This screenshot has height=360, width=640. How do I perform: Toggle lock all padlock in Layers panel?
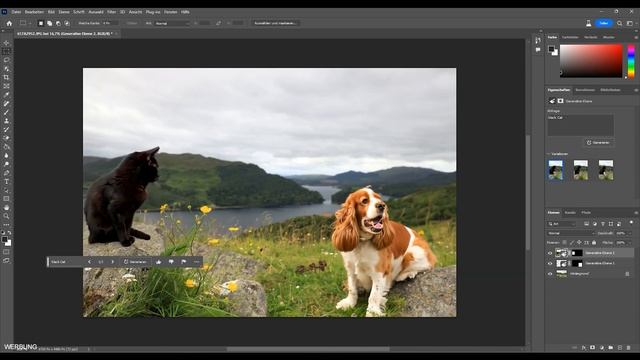594,242
